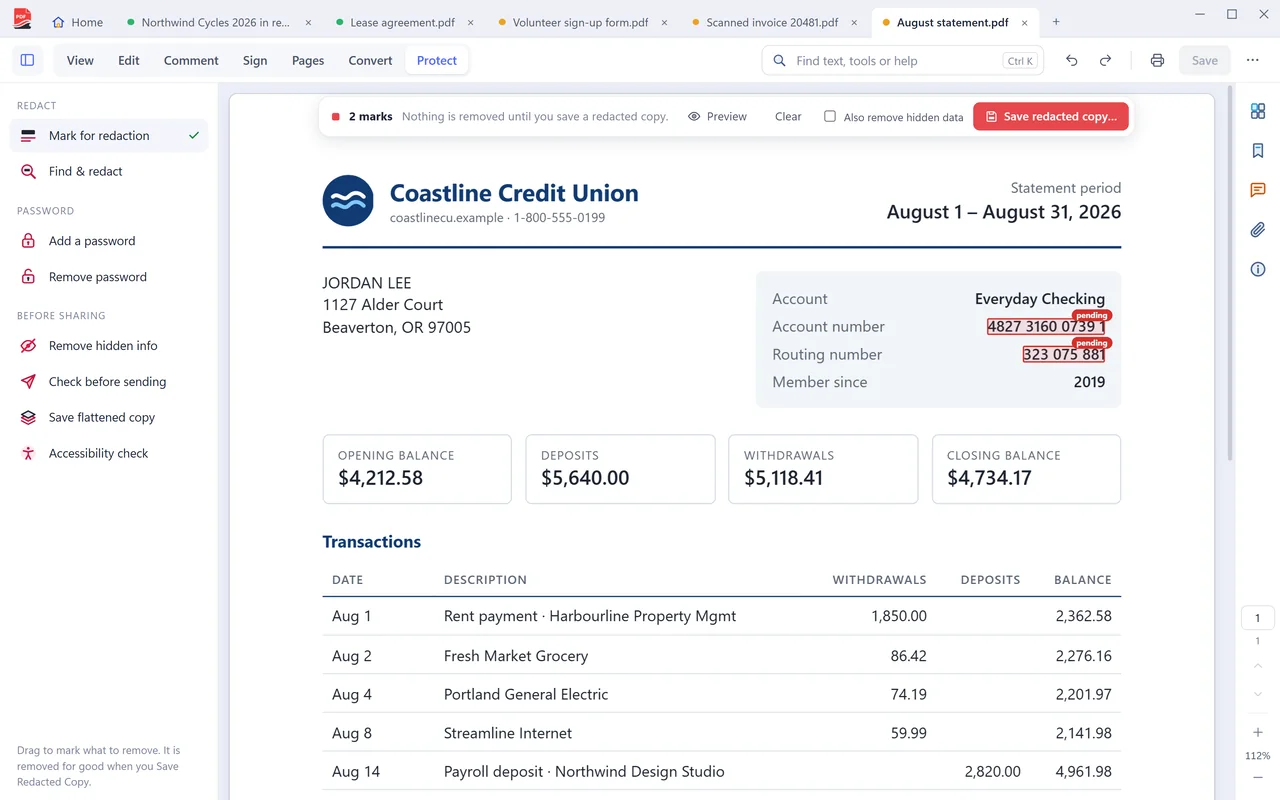Choose Add a password
The width and height of the screenshot is (1280, 800).
pos(109,241)
